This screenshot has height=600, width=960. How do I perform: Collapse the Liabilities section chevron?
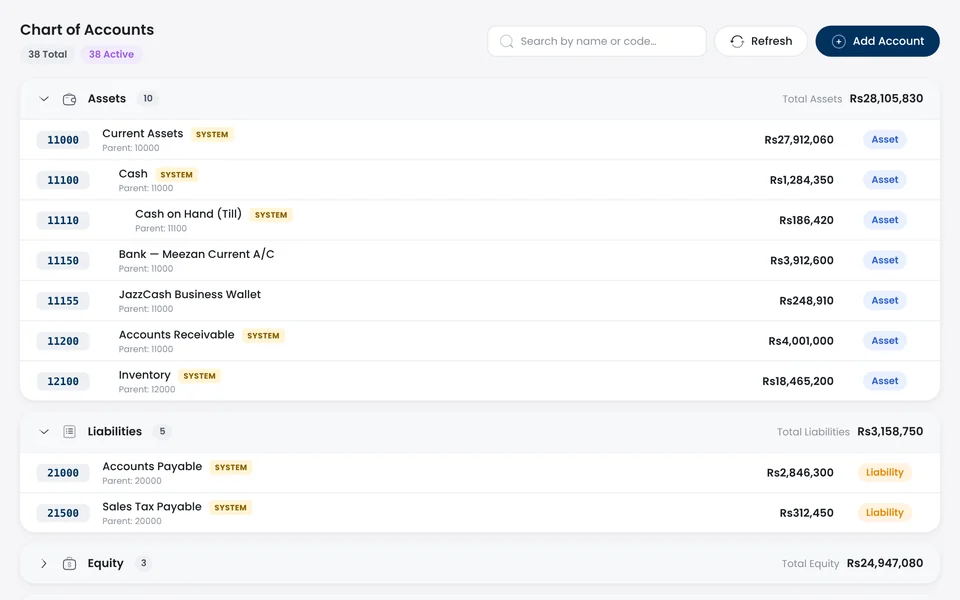click(44, 432)
